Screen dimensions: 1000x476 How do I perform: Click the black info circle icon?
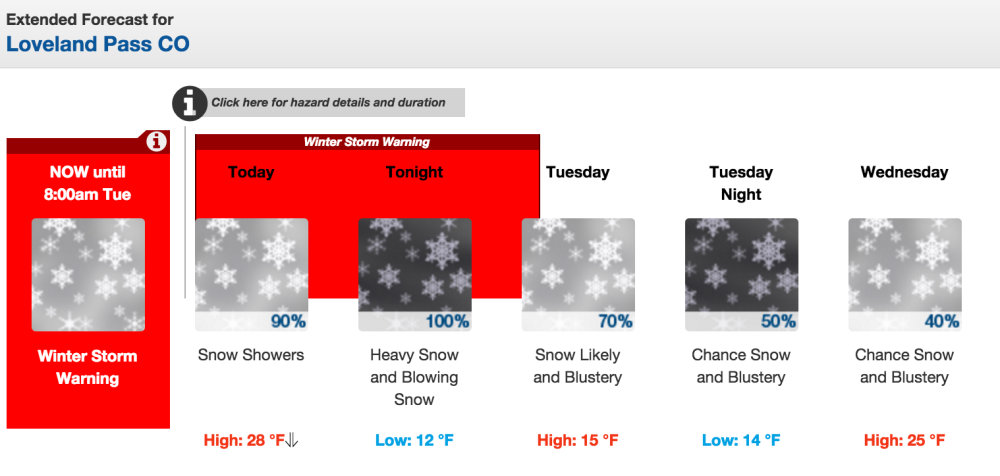(x=189, y=103)
